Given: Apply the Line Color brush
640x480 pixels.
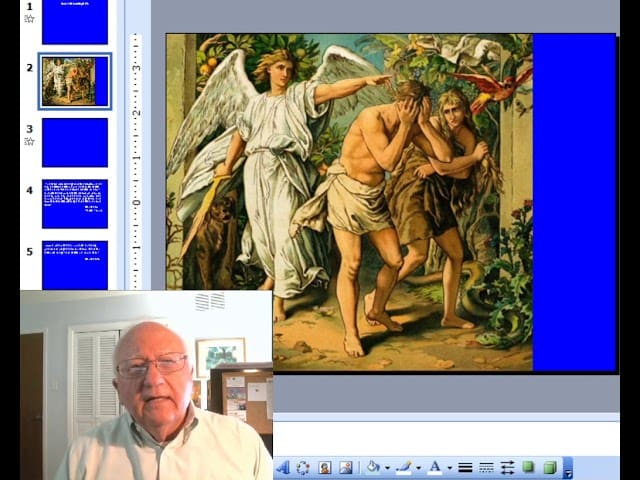Looking at the screenshot, I should [x=404, y=467].
